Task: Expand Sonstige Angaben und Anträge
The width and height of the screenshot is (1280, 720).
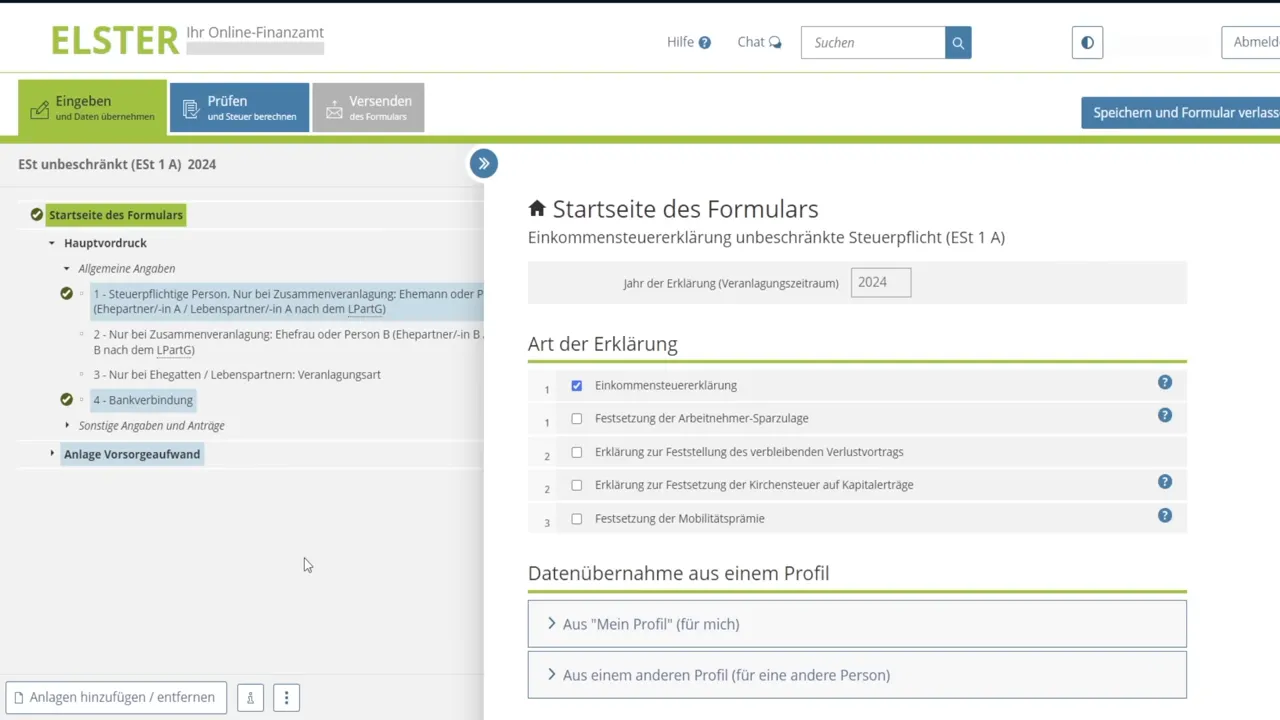Action: click(x=67, y=424)
